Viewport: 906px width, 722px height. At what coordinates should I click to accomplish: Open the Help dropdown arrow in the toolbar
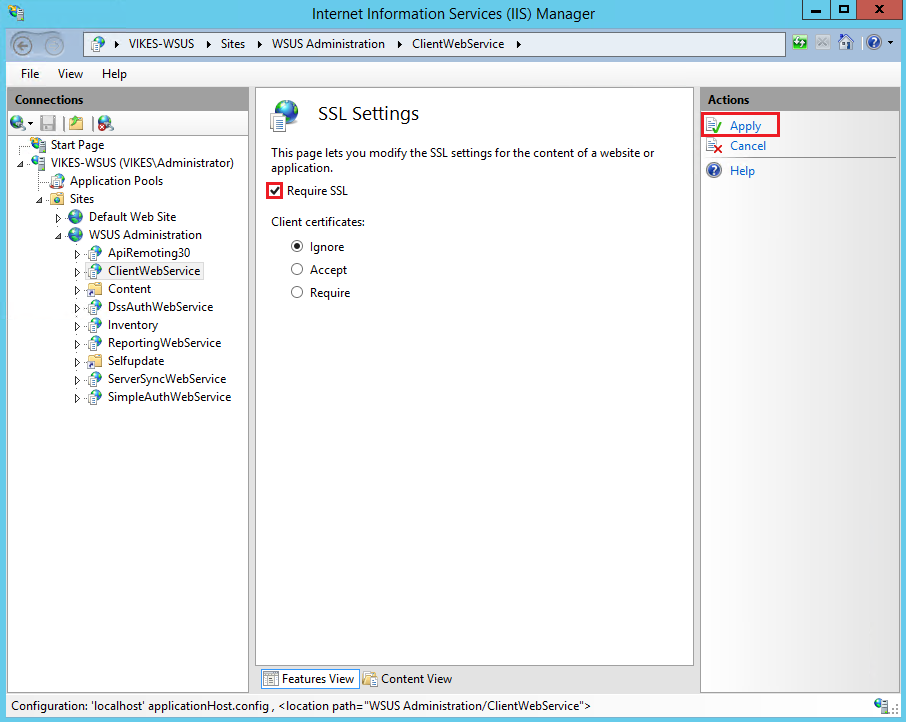pyautogui.click(x=890, y=42)
